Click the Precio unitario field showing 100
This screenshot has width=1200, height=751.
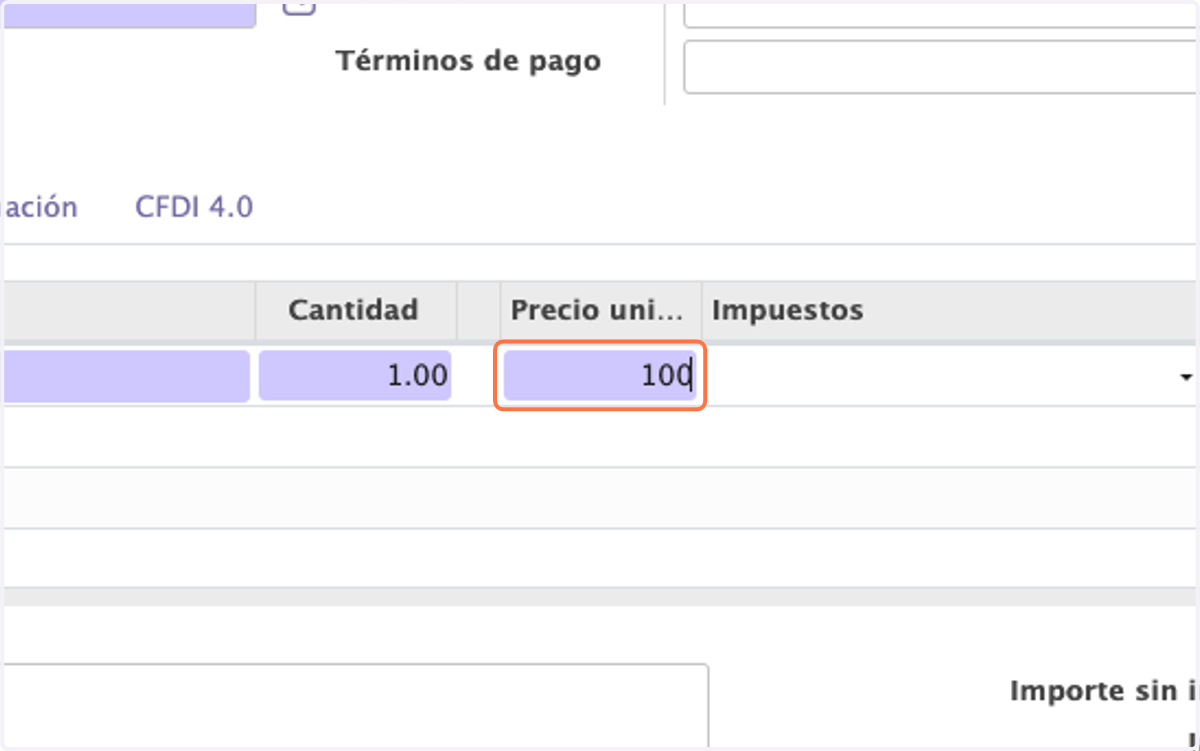(600, 376)
